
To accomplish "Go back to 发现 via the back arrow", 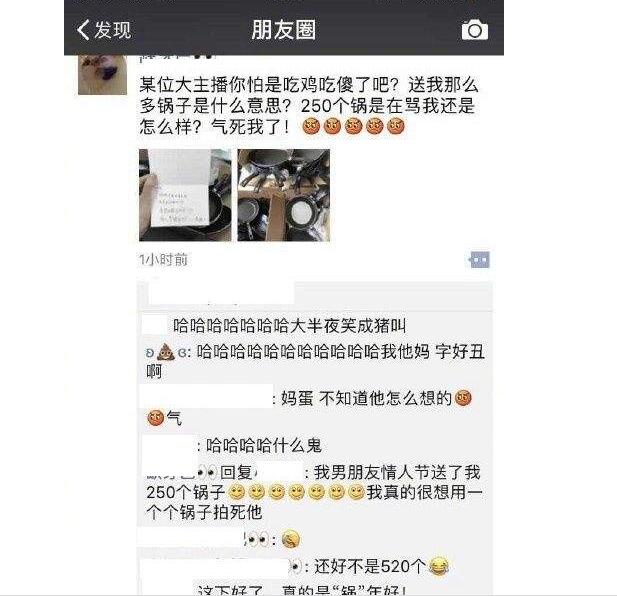I will [x=83, y=30].
